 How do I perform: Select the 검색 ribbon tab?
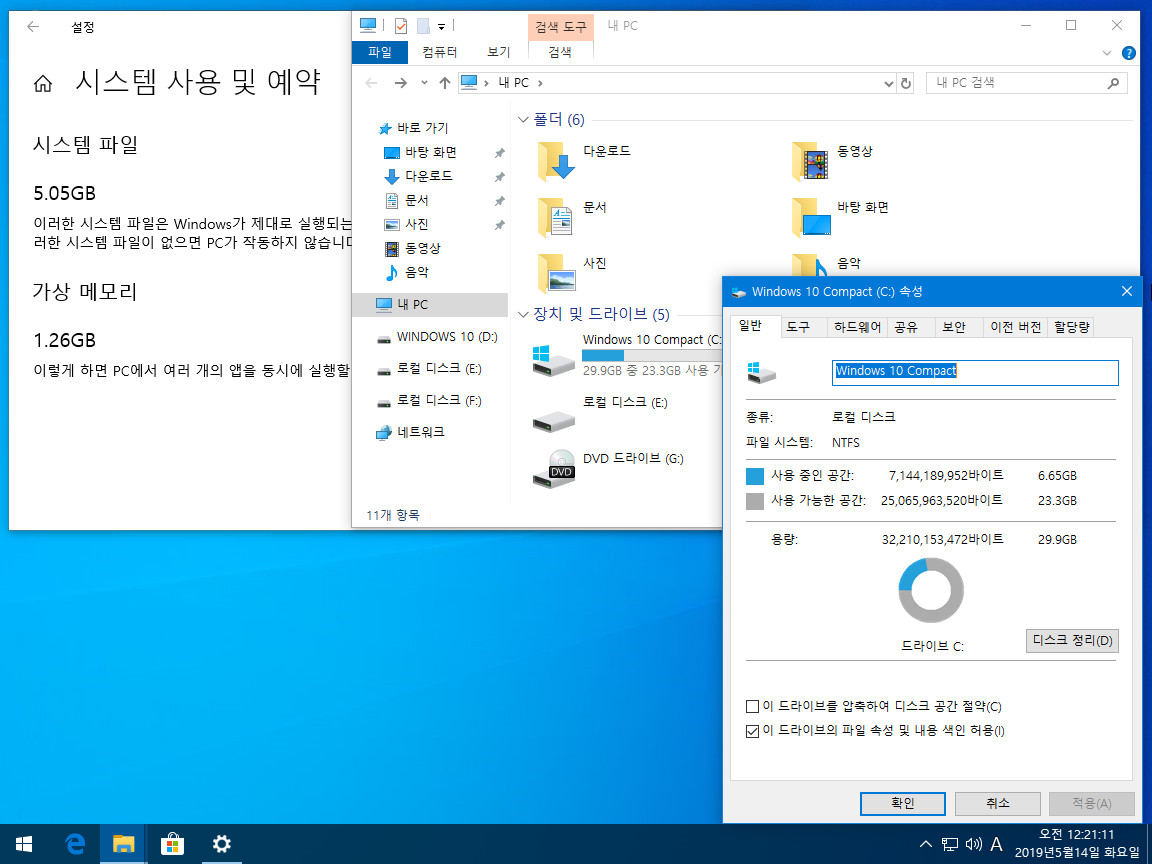coord(560,52)
